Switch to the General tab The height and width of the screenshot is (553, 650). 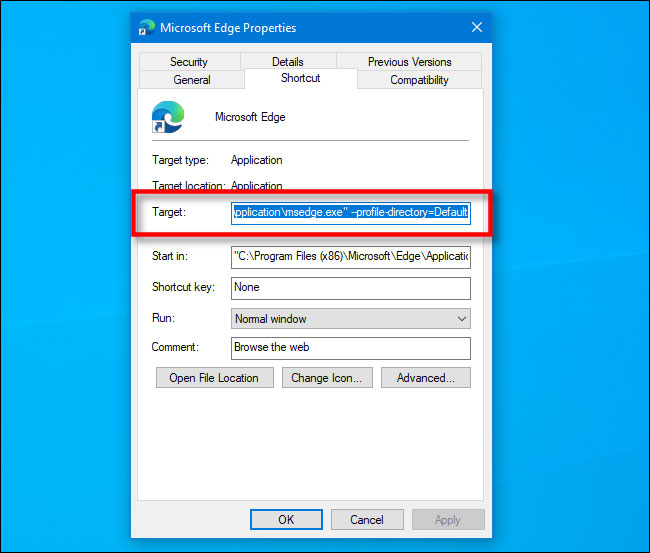[192, 79]
